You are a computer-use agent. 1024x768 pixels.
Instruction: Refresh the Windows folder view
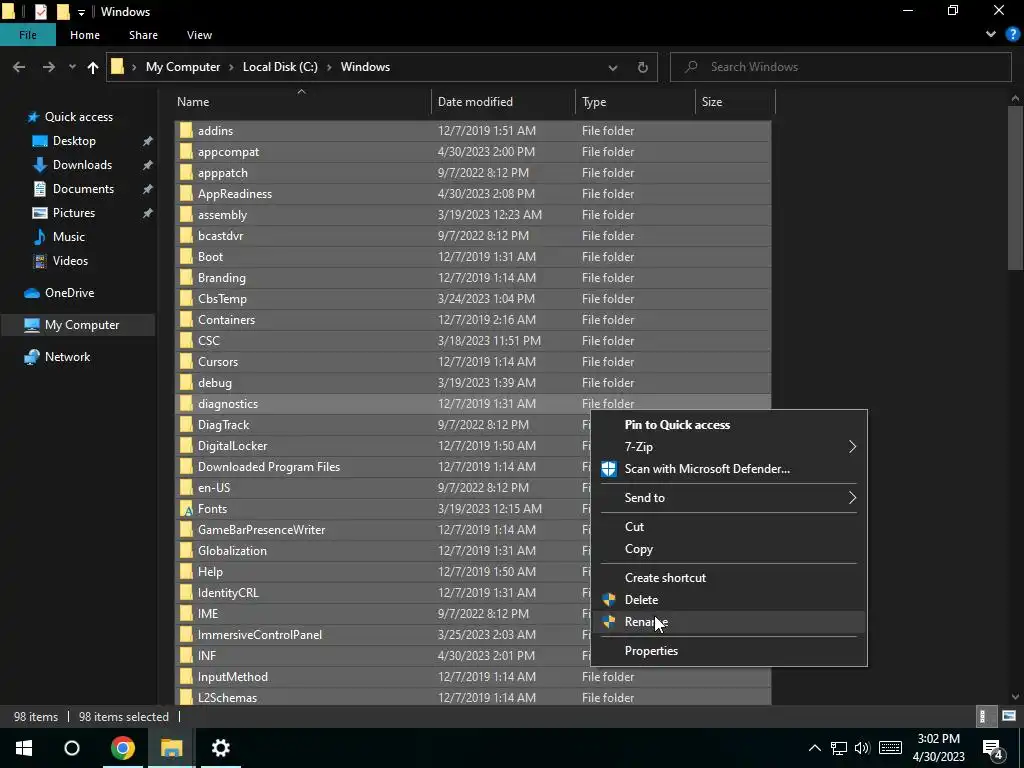pyautogui.click(x=643, y=67)
